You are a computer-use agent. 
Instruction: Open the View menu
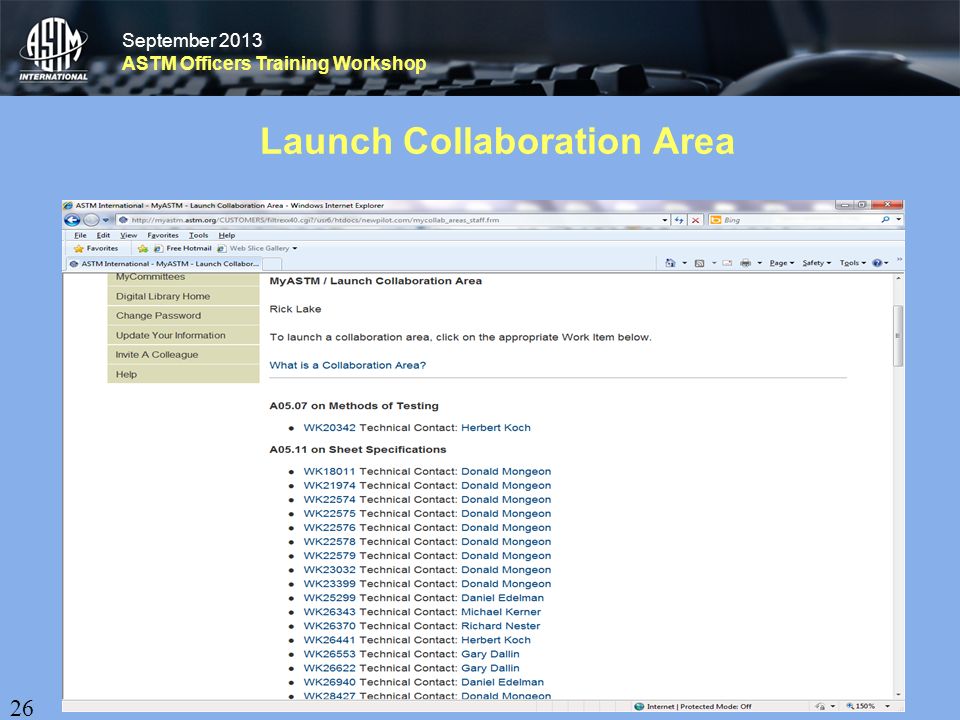(128, 235)
